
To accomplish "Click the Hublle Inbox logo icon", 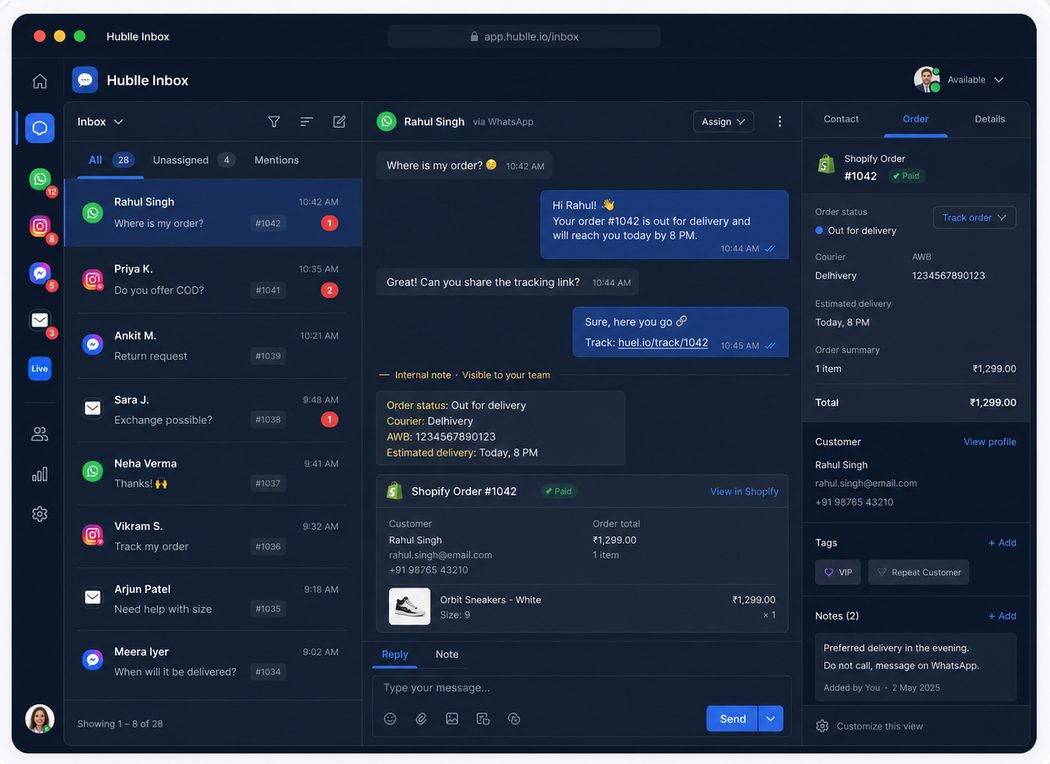I will click(x=85, y=80).
